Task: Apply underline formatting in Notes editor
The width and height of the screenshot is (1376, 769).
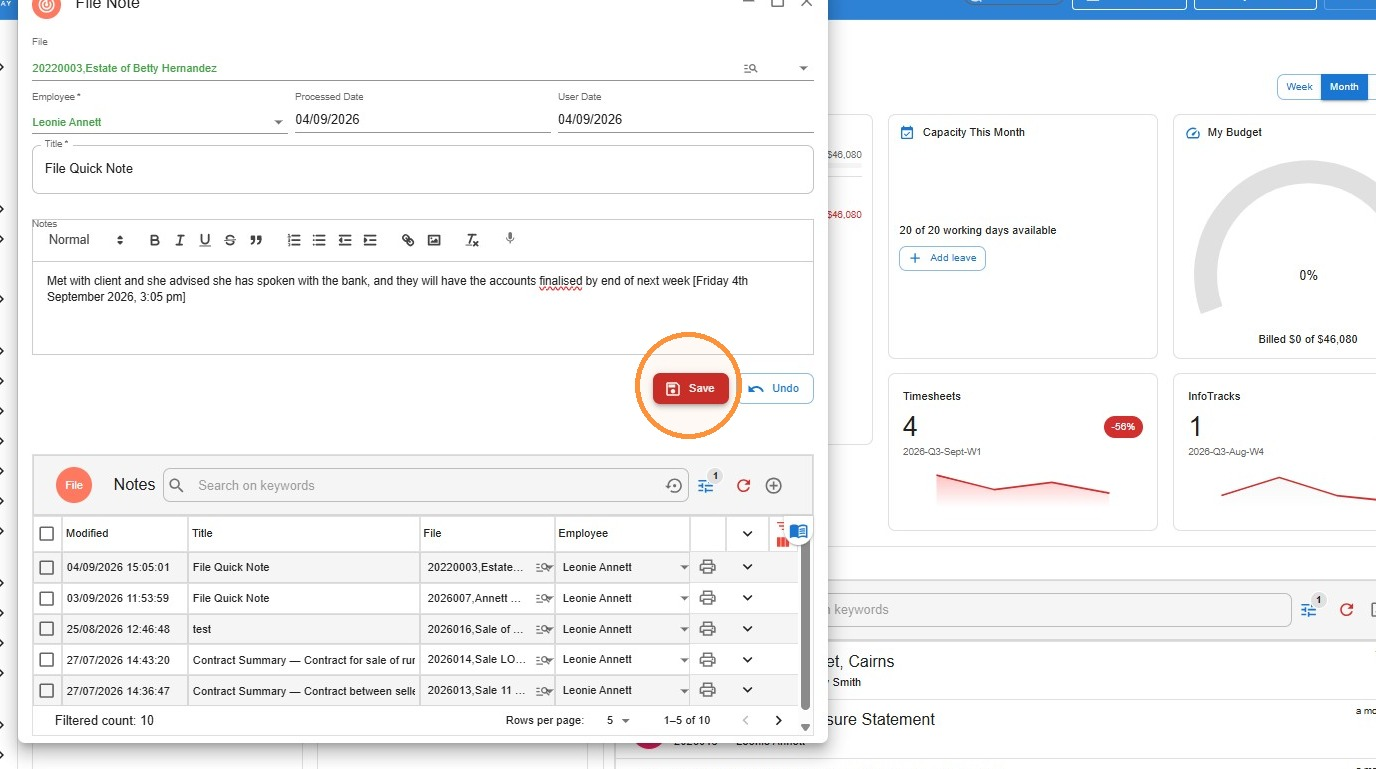Action: point(205,240)
